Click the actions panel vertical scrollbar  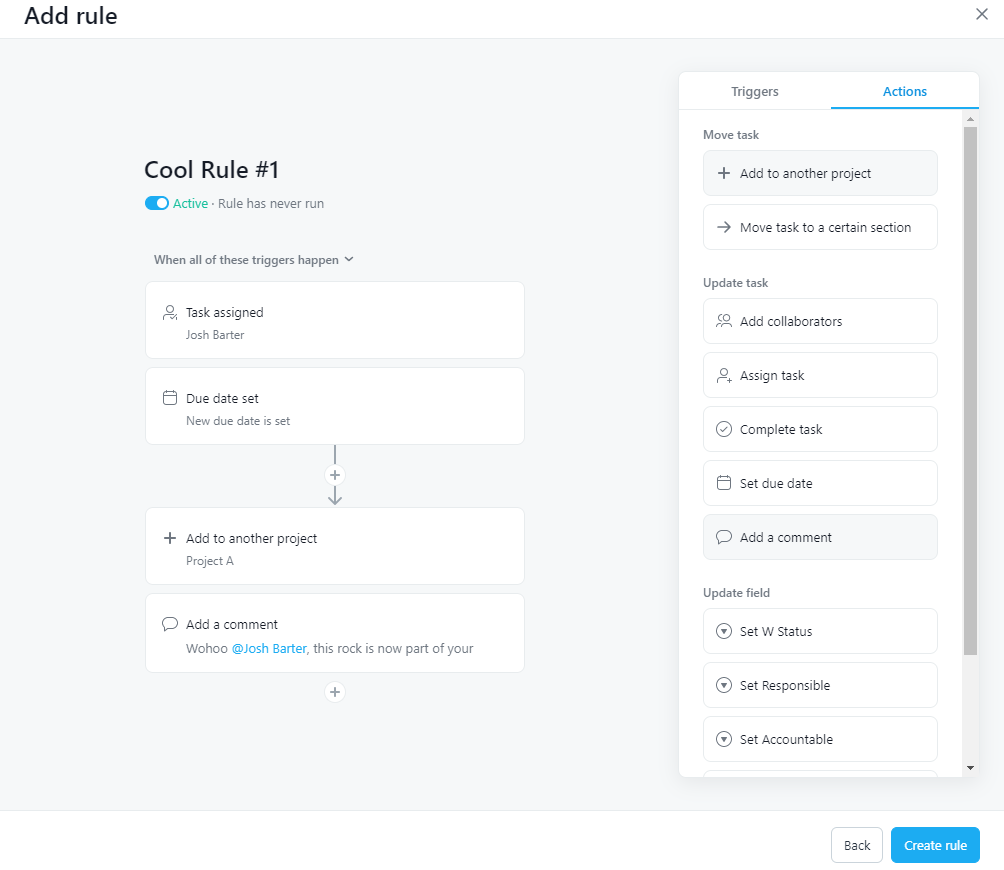click(x=970, y=391)
